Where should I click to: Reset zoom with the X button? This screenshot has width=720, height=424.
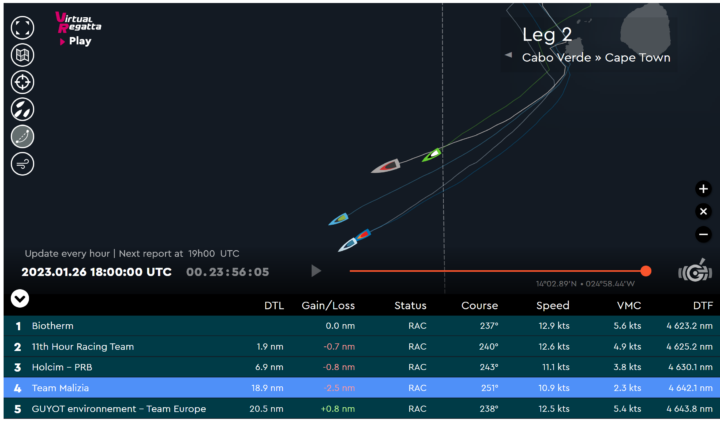[x=703, y=212]
